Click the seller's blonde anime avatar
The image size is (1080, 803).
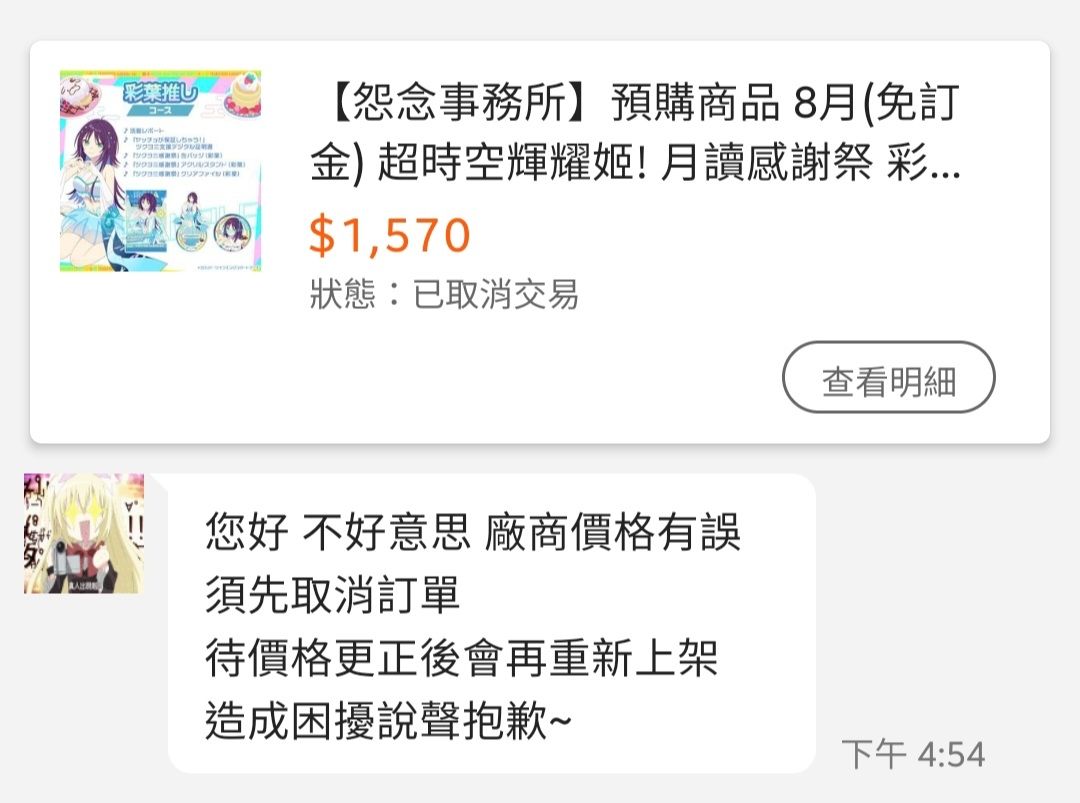[84, 534]
